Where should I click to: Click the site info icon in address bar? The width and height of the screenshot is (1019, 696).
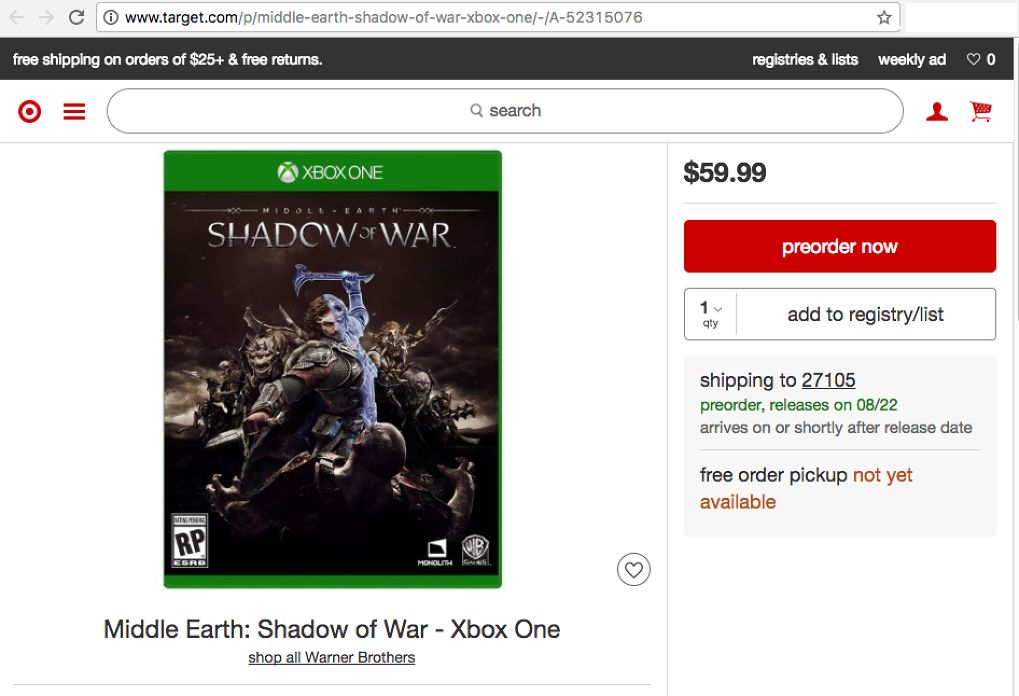(x=111, y=18)
